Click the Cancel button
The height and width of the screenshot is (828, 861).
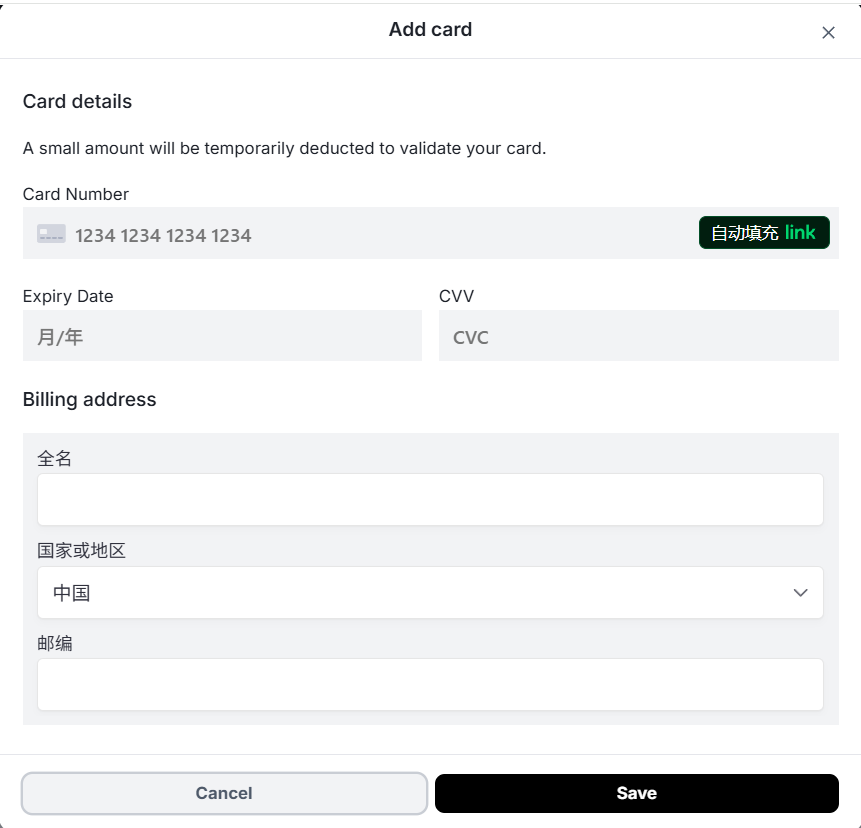[x=224, y=792]
